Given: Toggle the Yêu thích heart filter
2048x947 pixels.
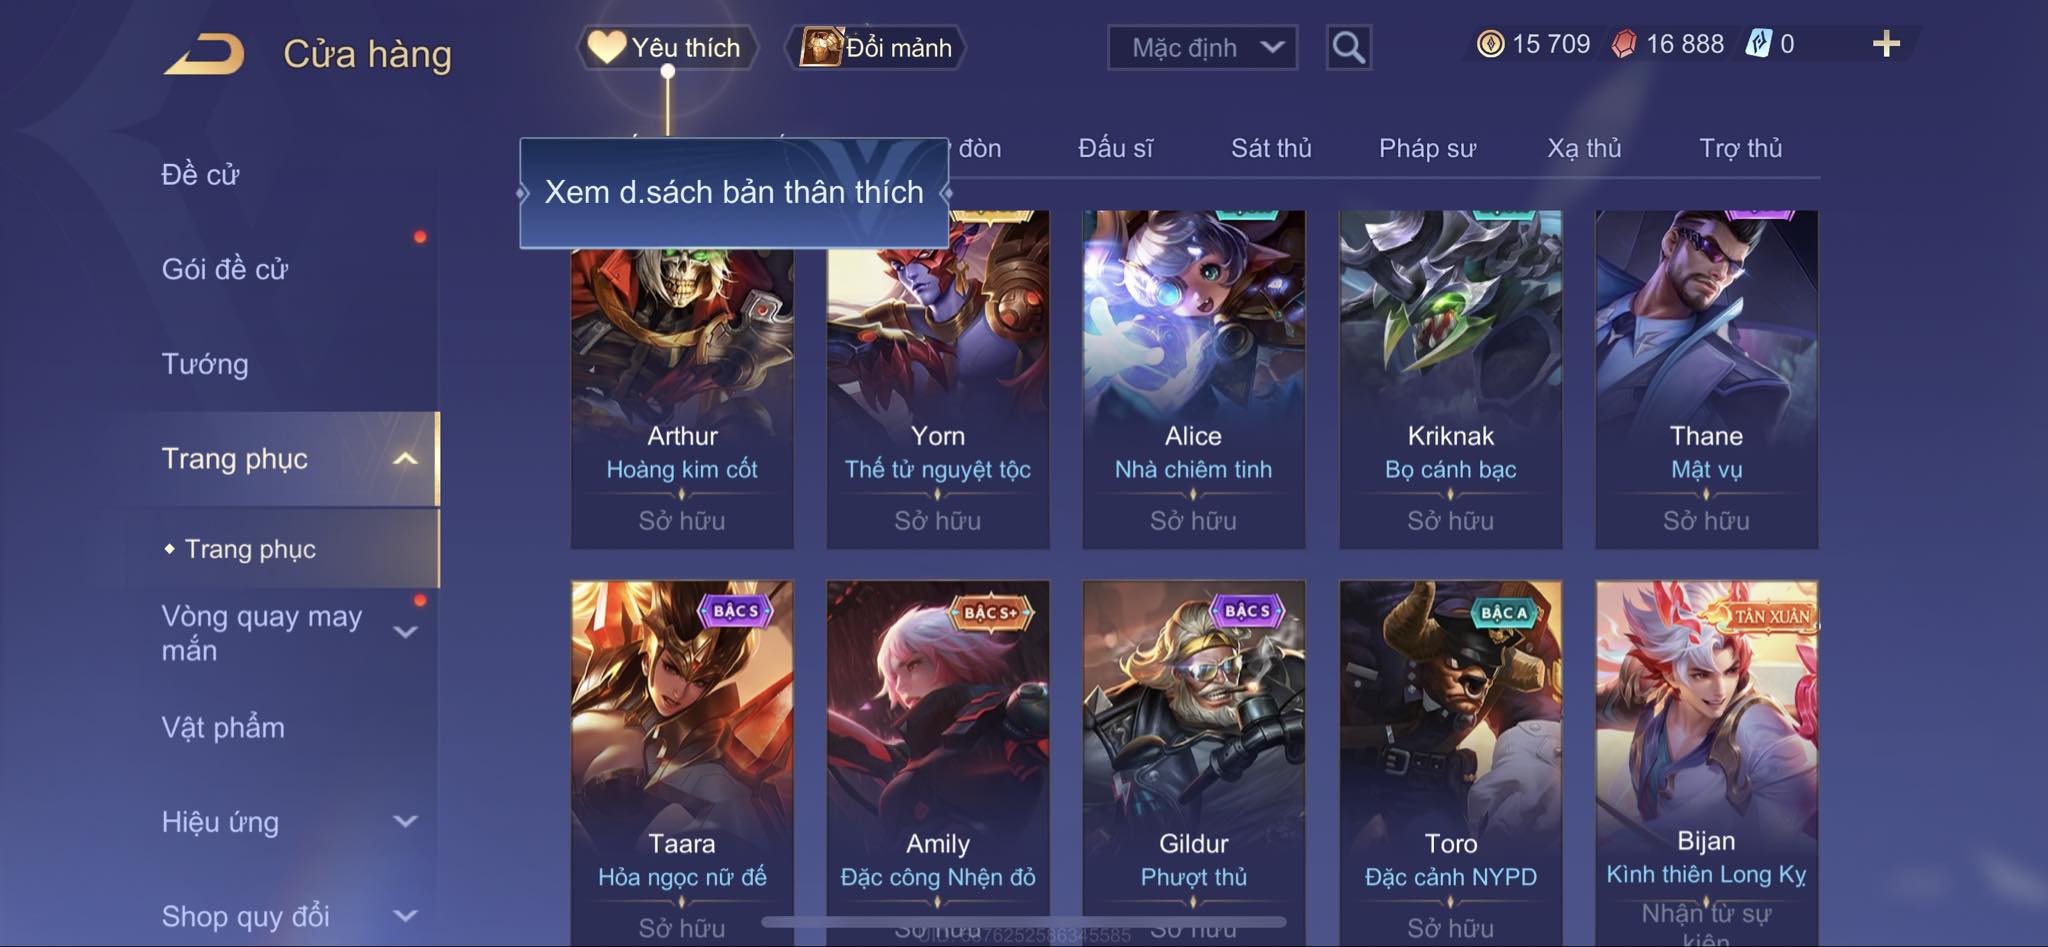Looking at the screenshot, I should [667, 47].
